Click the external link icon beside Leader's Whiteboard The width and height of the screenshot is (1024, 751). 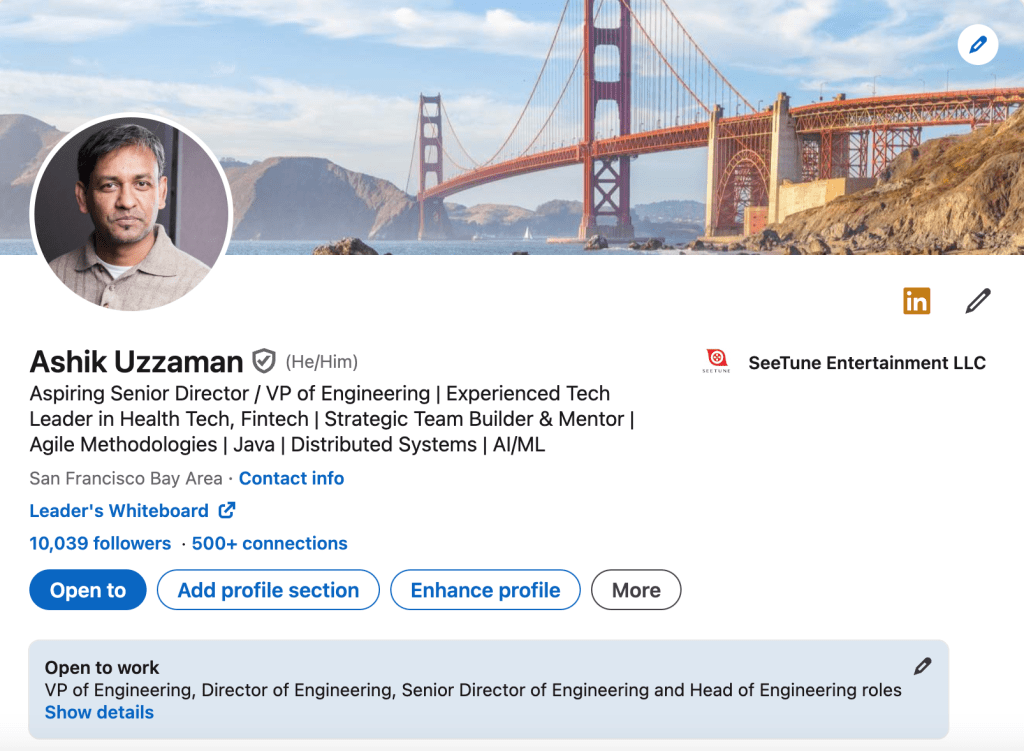pos(227,510)
